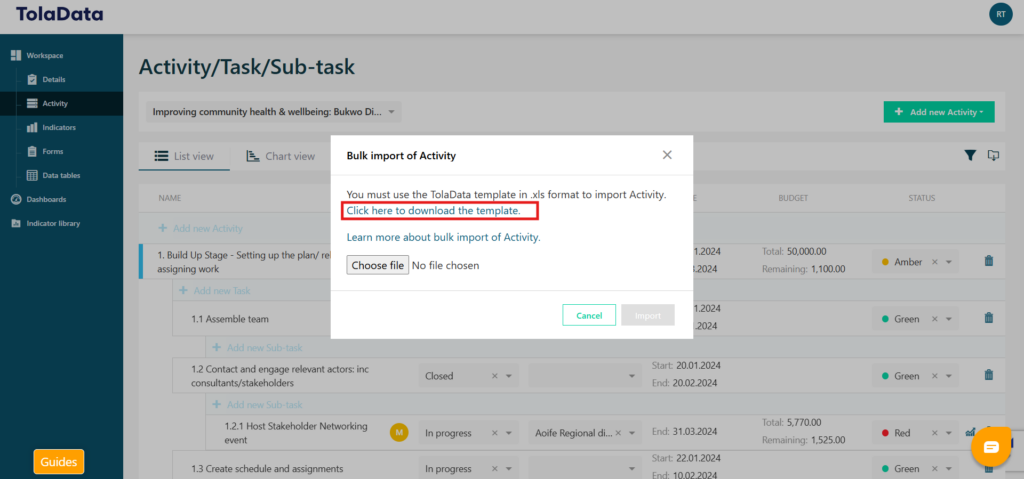Screen dimensions: 1024x479
Task: Open Data tables in the sidebar
Action: click(60, 175)
